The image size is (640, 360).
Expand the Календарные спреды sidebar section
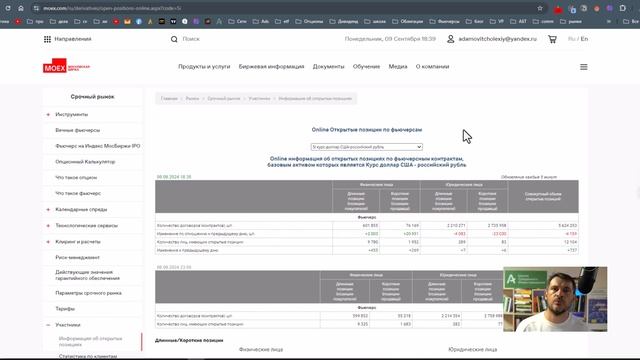point(48,209)
